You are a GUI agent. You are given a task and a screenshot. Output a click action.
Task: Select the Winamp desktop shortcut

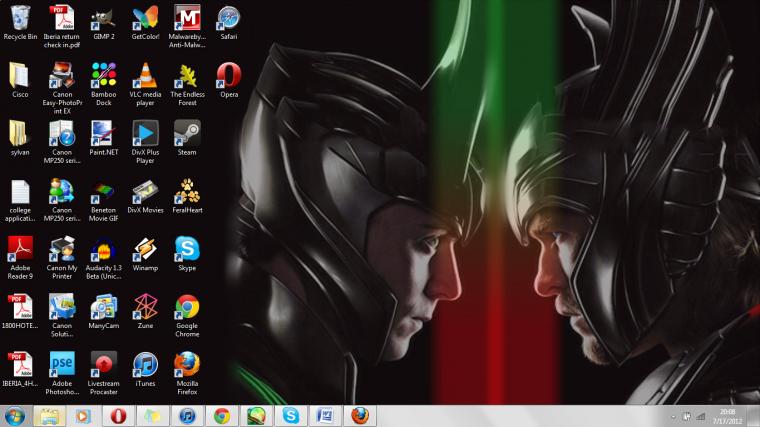coord(145,254)
